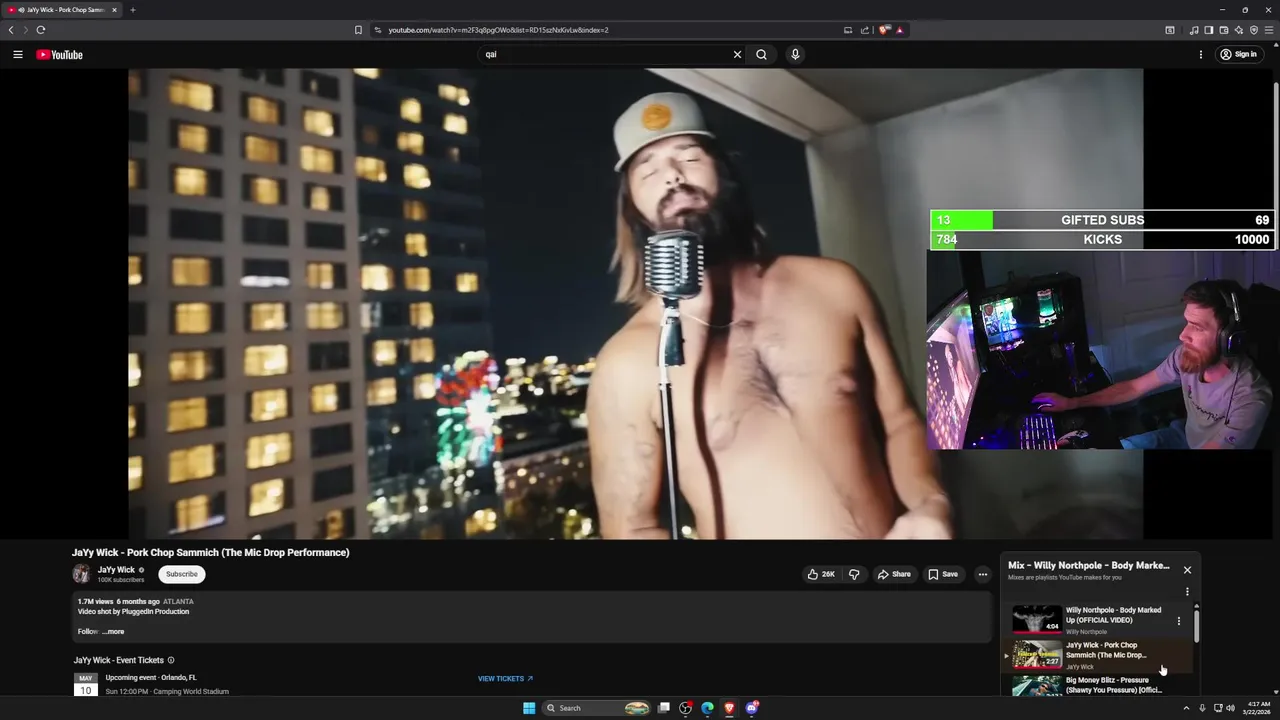Screen dimensions: 1280x720
Task: Go to YouTube home via logo
Action: click(x=60, y=55)
